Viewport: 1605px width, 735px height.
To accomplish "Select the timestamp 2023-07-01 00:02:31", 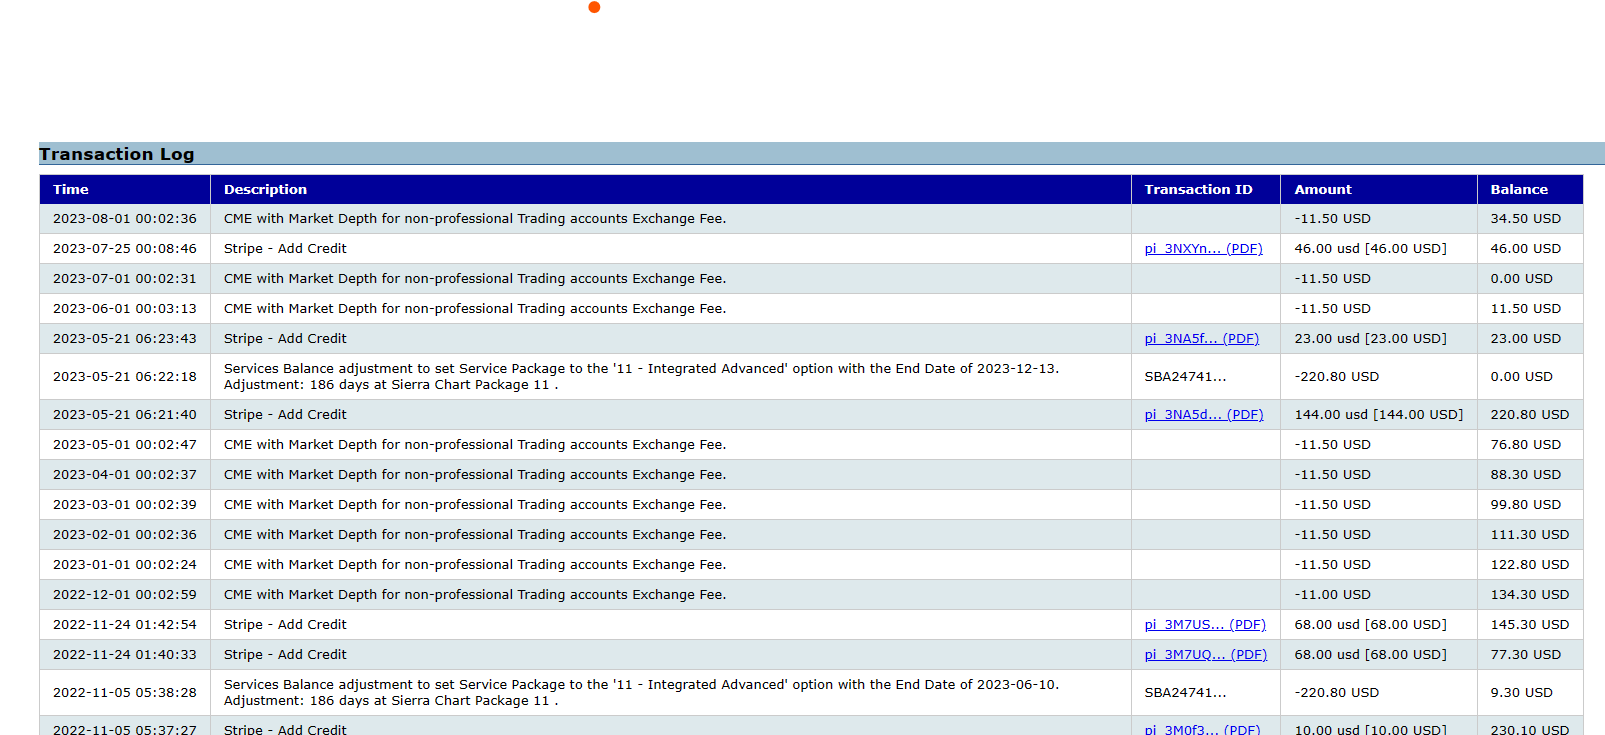I will click(125, 279).
